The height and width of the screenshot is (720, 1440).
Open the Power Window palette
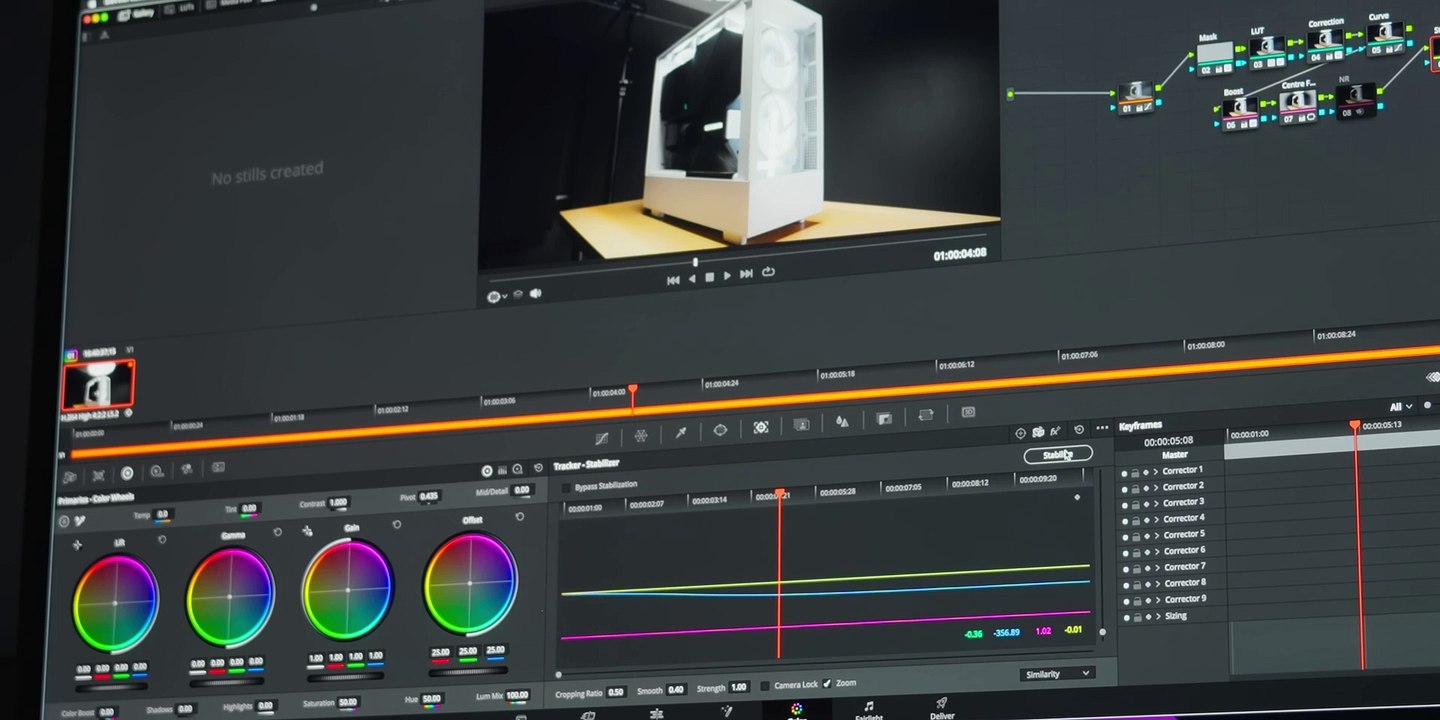tap(720, 430)
